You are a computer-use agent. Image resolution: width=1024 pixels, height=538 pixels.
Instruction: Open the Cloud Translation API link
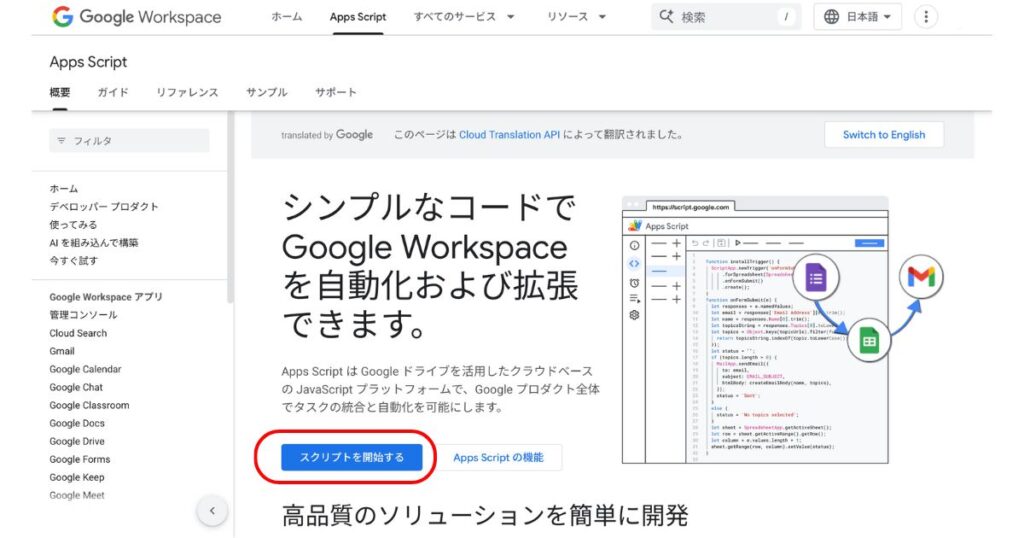pos(509,134)
